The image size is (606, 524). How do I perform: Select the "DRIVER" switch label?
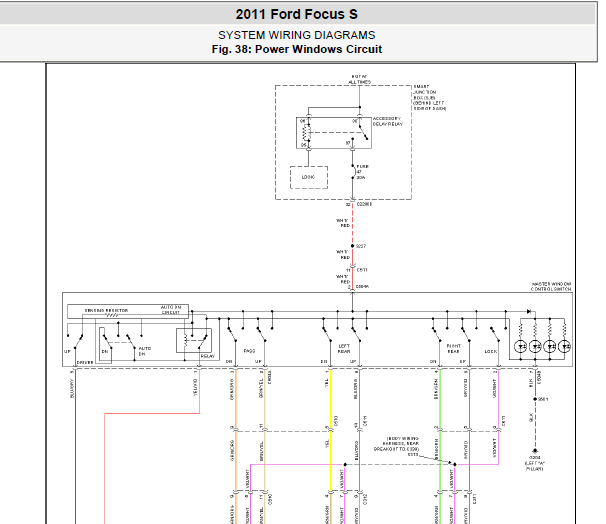tap(85, 362)
